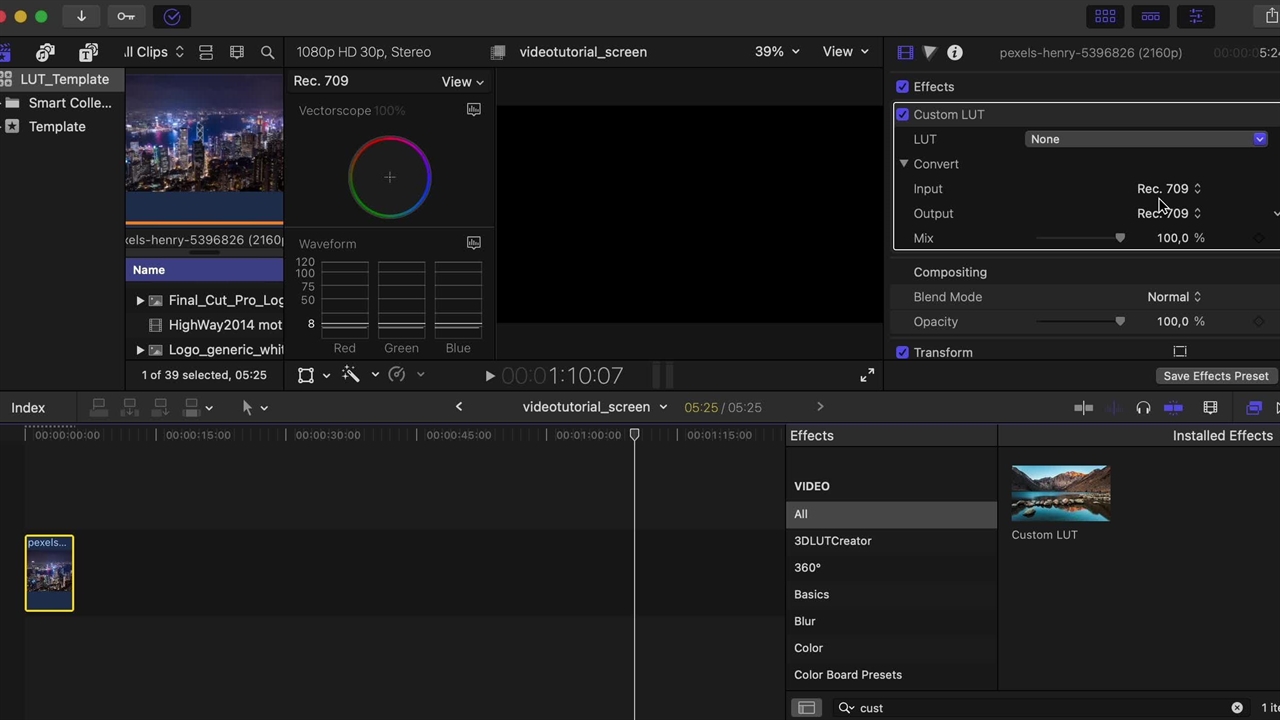Select the Color effects category
This screenshot has height=720, width=1280.
pyautogui.click(x=808, y=648)
